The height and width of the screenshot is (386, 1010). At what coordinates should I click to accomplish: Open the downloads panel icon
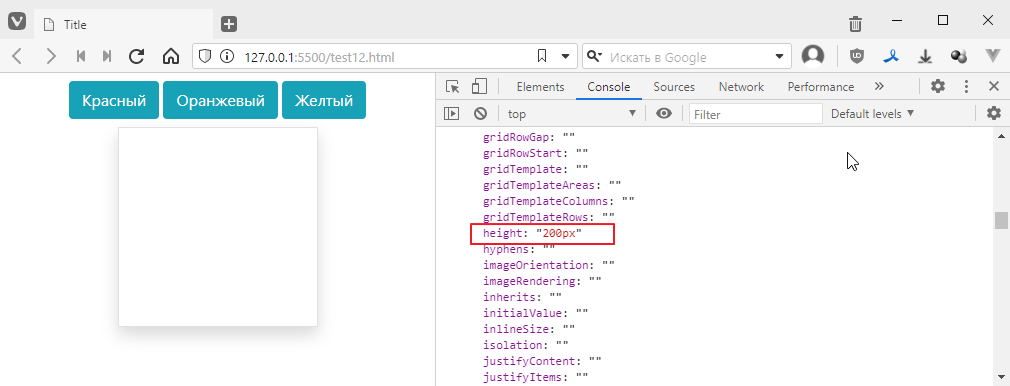click(926, 57)
